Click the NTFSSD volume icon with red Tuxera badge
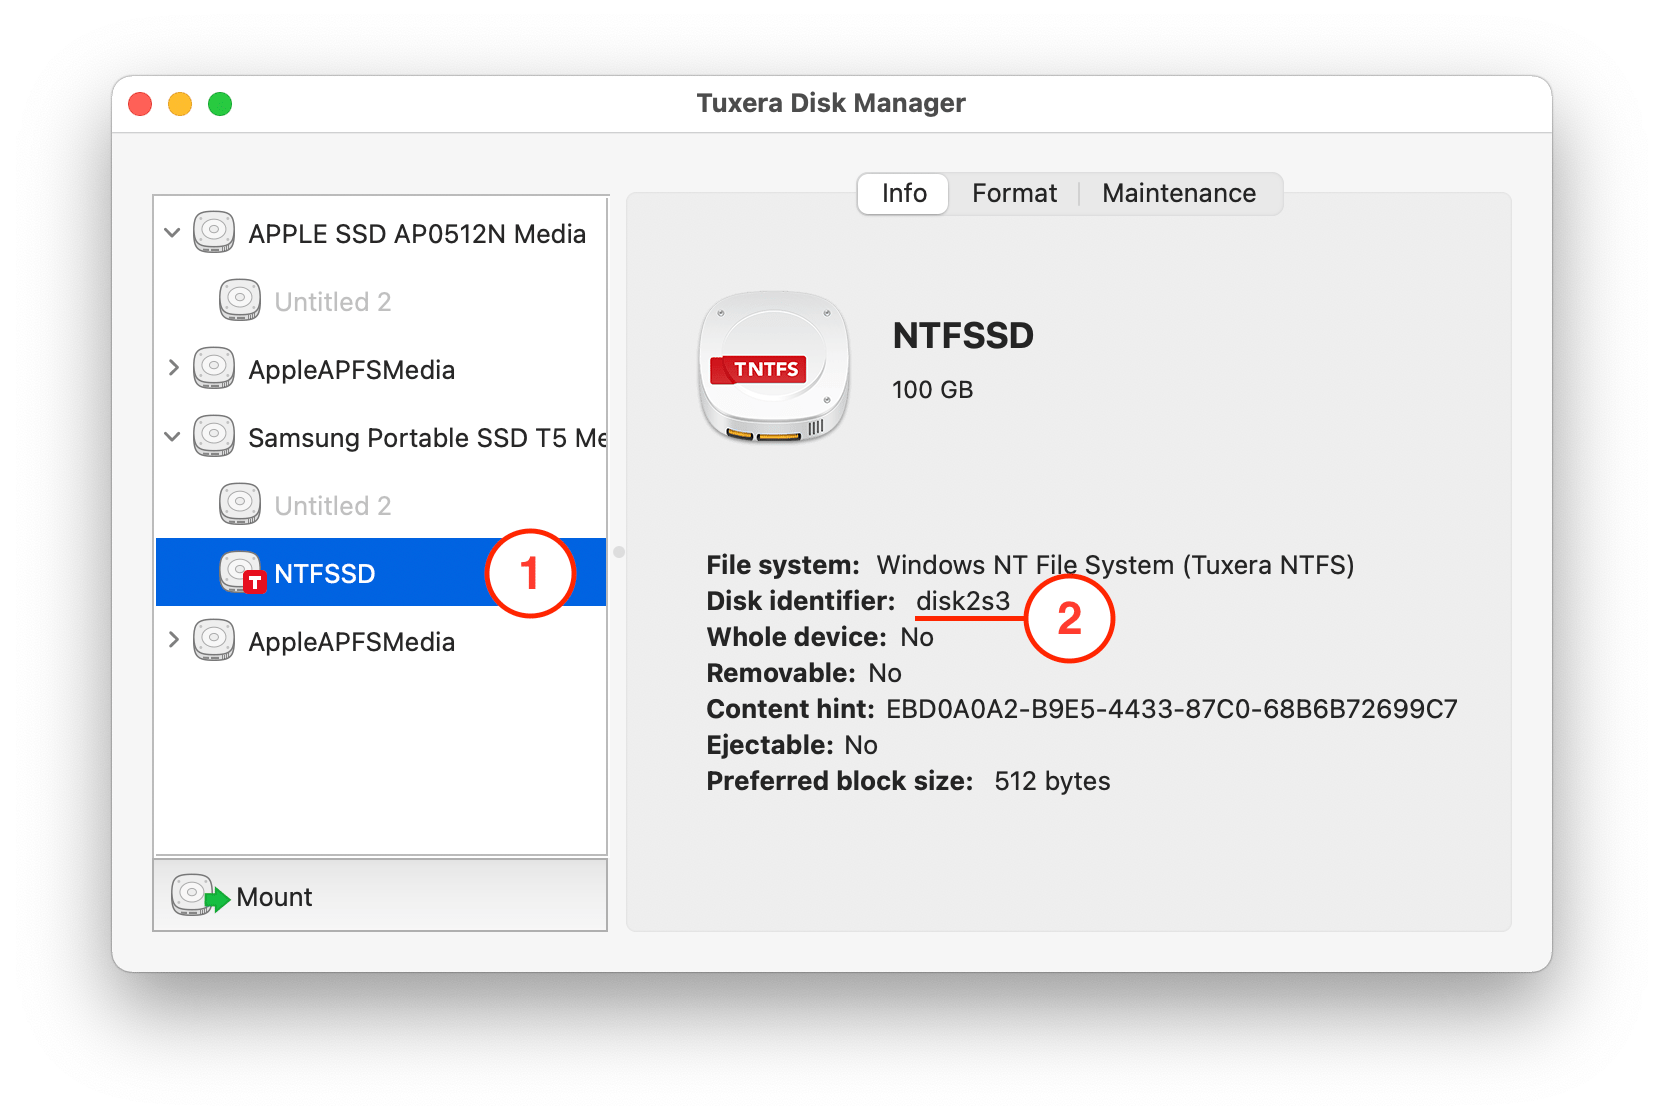Image resolution: width=1664 pixels, height=1120 pixels. [242, 572]
